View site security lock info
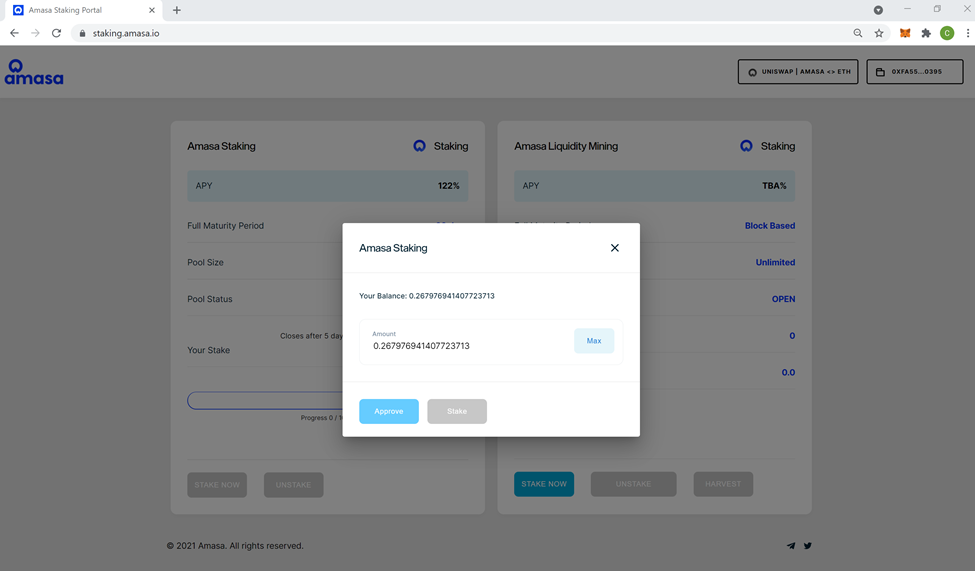Viewport: 975px width, 571px height. (x=82, y=34)
